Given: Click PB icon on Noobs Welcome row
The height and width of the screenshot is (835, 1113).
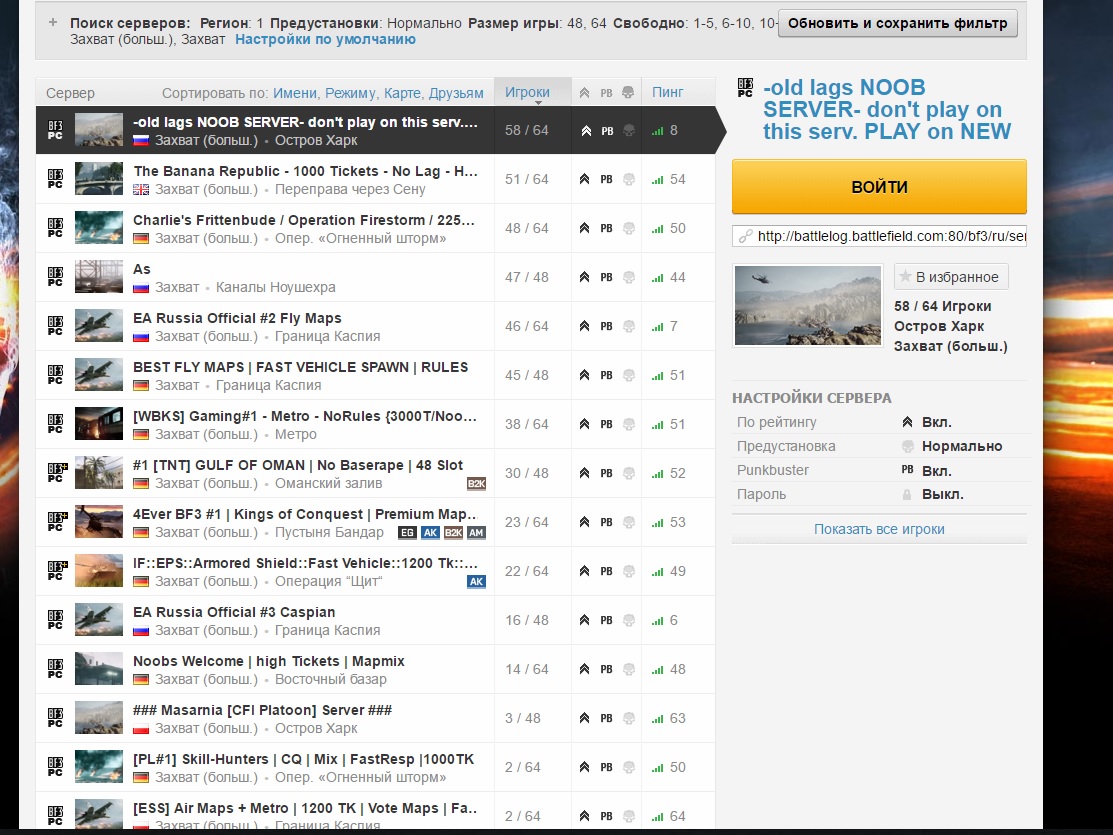Looking at the screenshot, I should coord(606,670).
